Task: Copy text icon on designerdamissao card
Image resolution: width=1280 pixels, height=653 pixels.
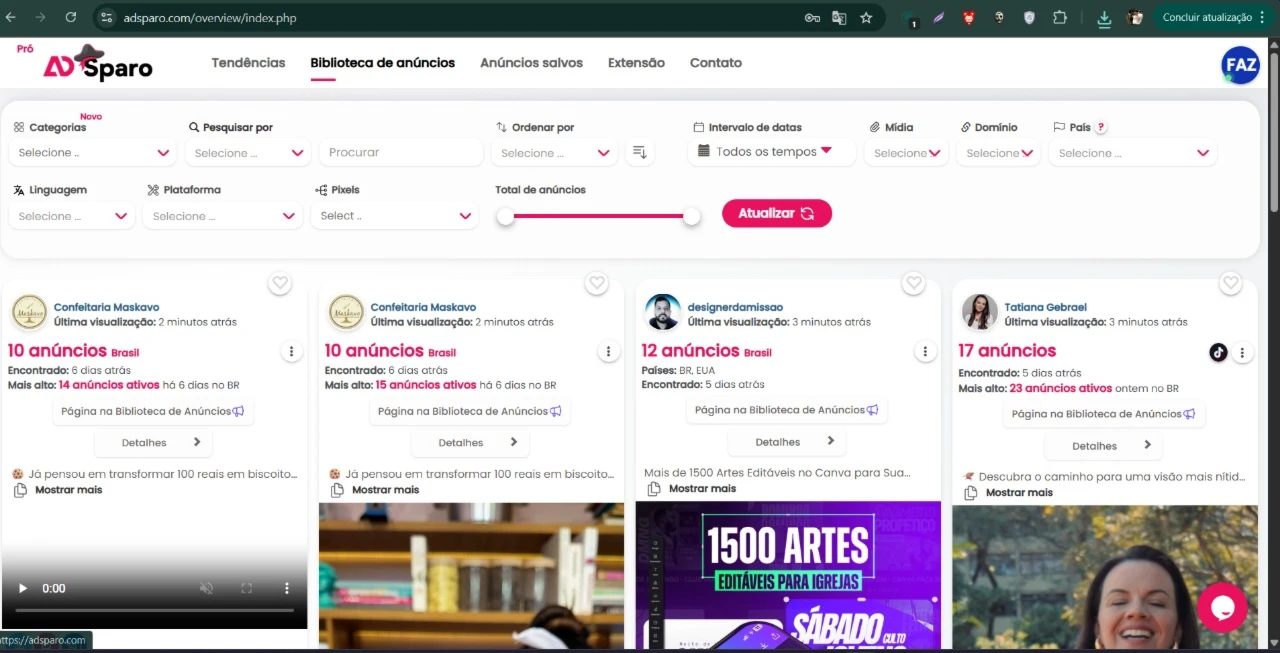Action: click(x=654, y=489)
